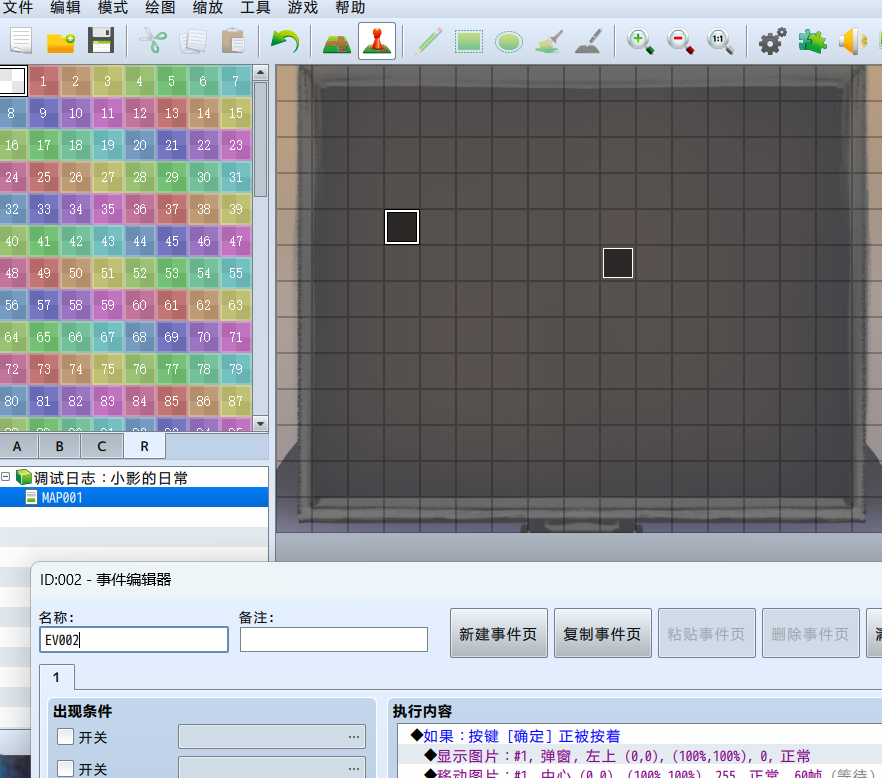
Task: Switch to Map editing mode icon
Action: pos(337,41)
